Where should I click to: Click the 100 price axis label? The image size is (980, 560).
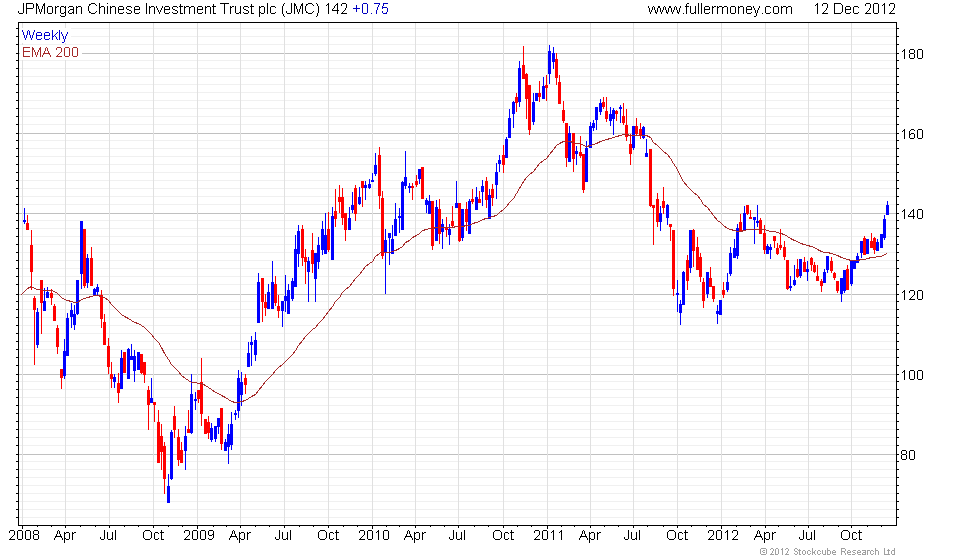point(911,375)
